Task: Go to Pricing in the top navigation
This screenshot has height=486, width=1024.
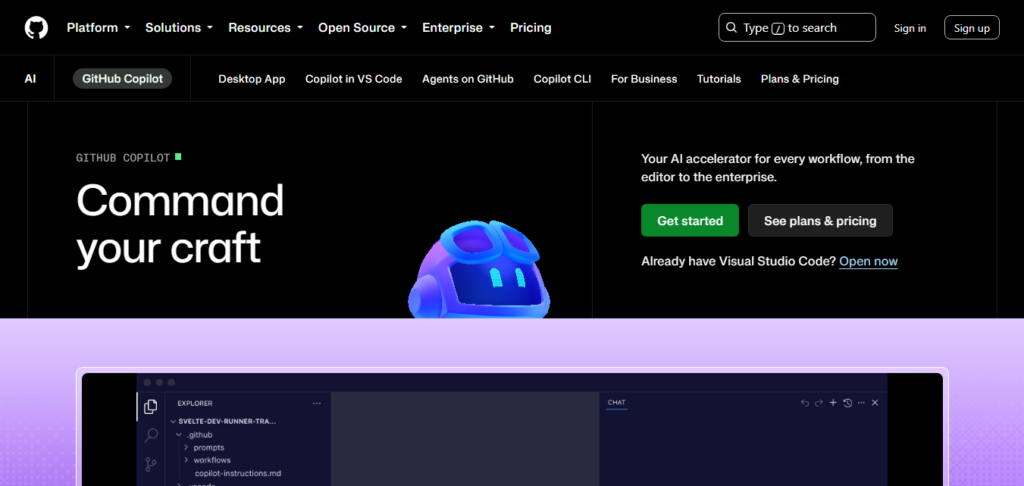Action: pyautogui.click(x=530, y=27)
